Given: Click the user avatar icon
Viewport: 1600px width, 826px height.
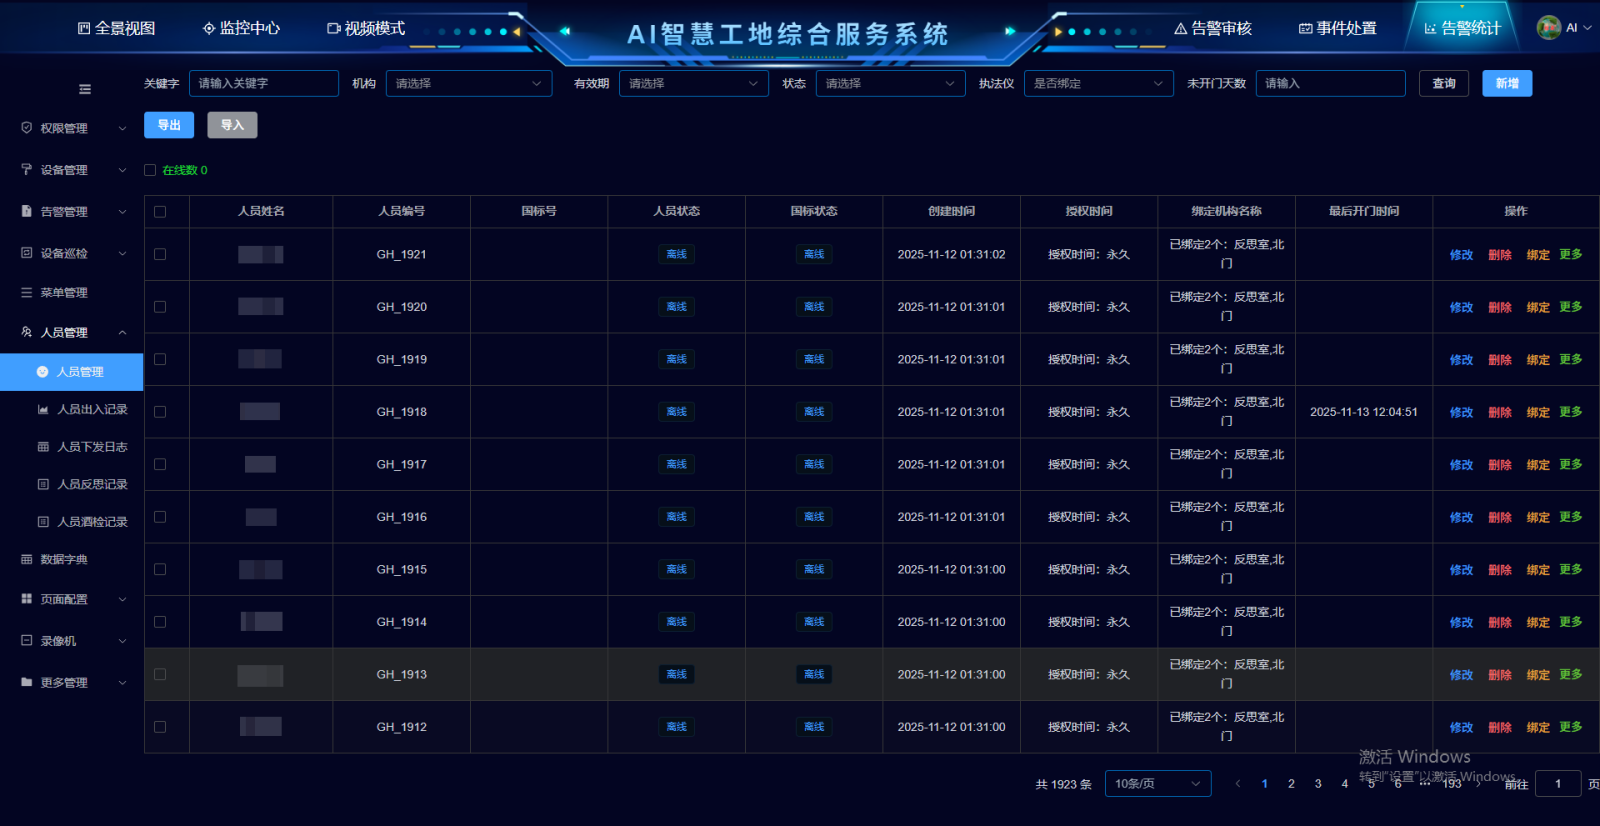Looking at the screenshot, I should click(x=1548, y=28).
